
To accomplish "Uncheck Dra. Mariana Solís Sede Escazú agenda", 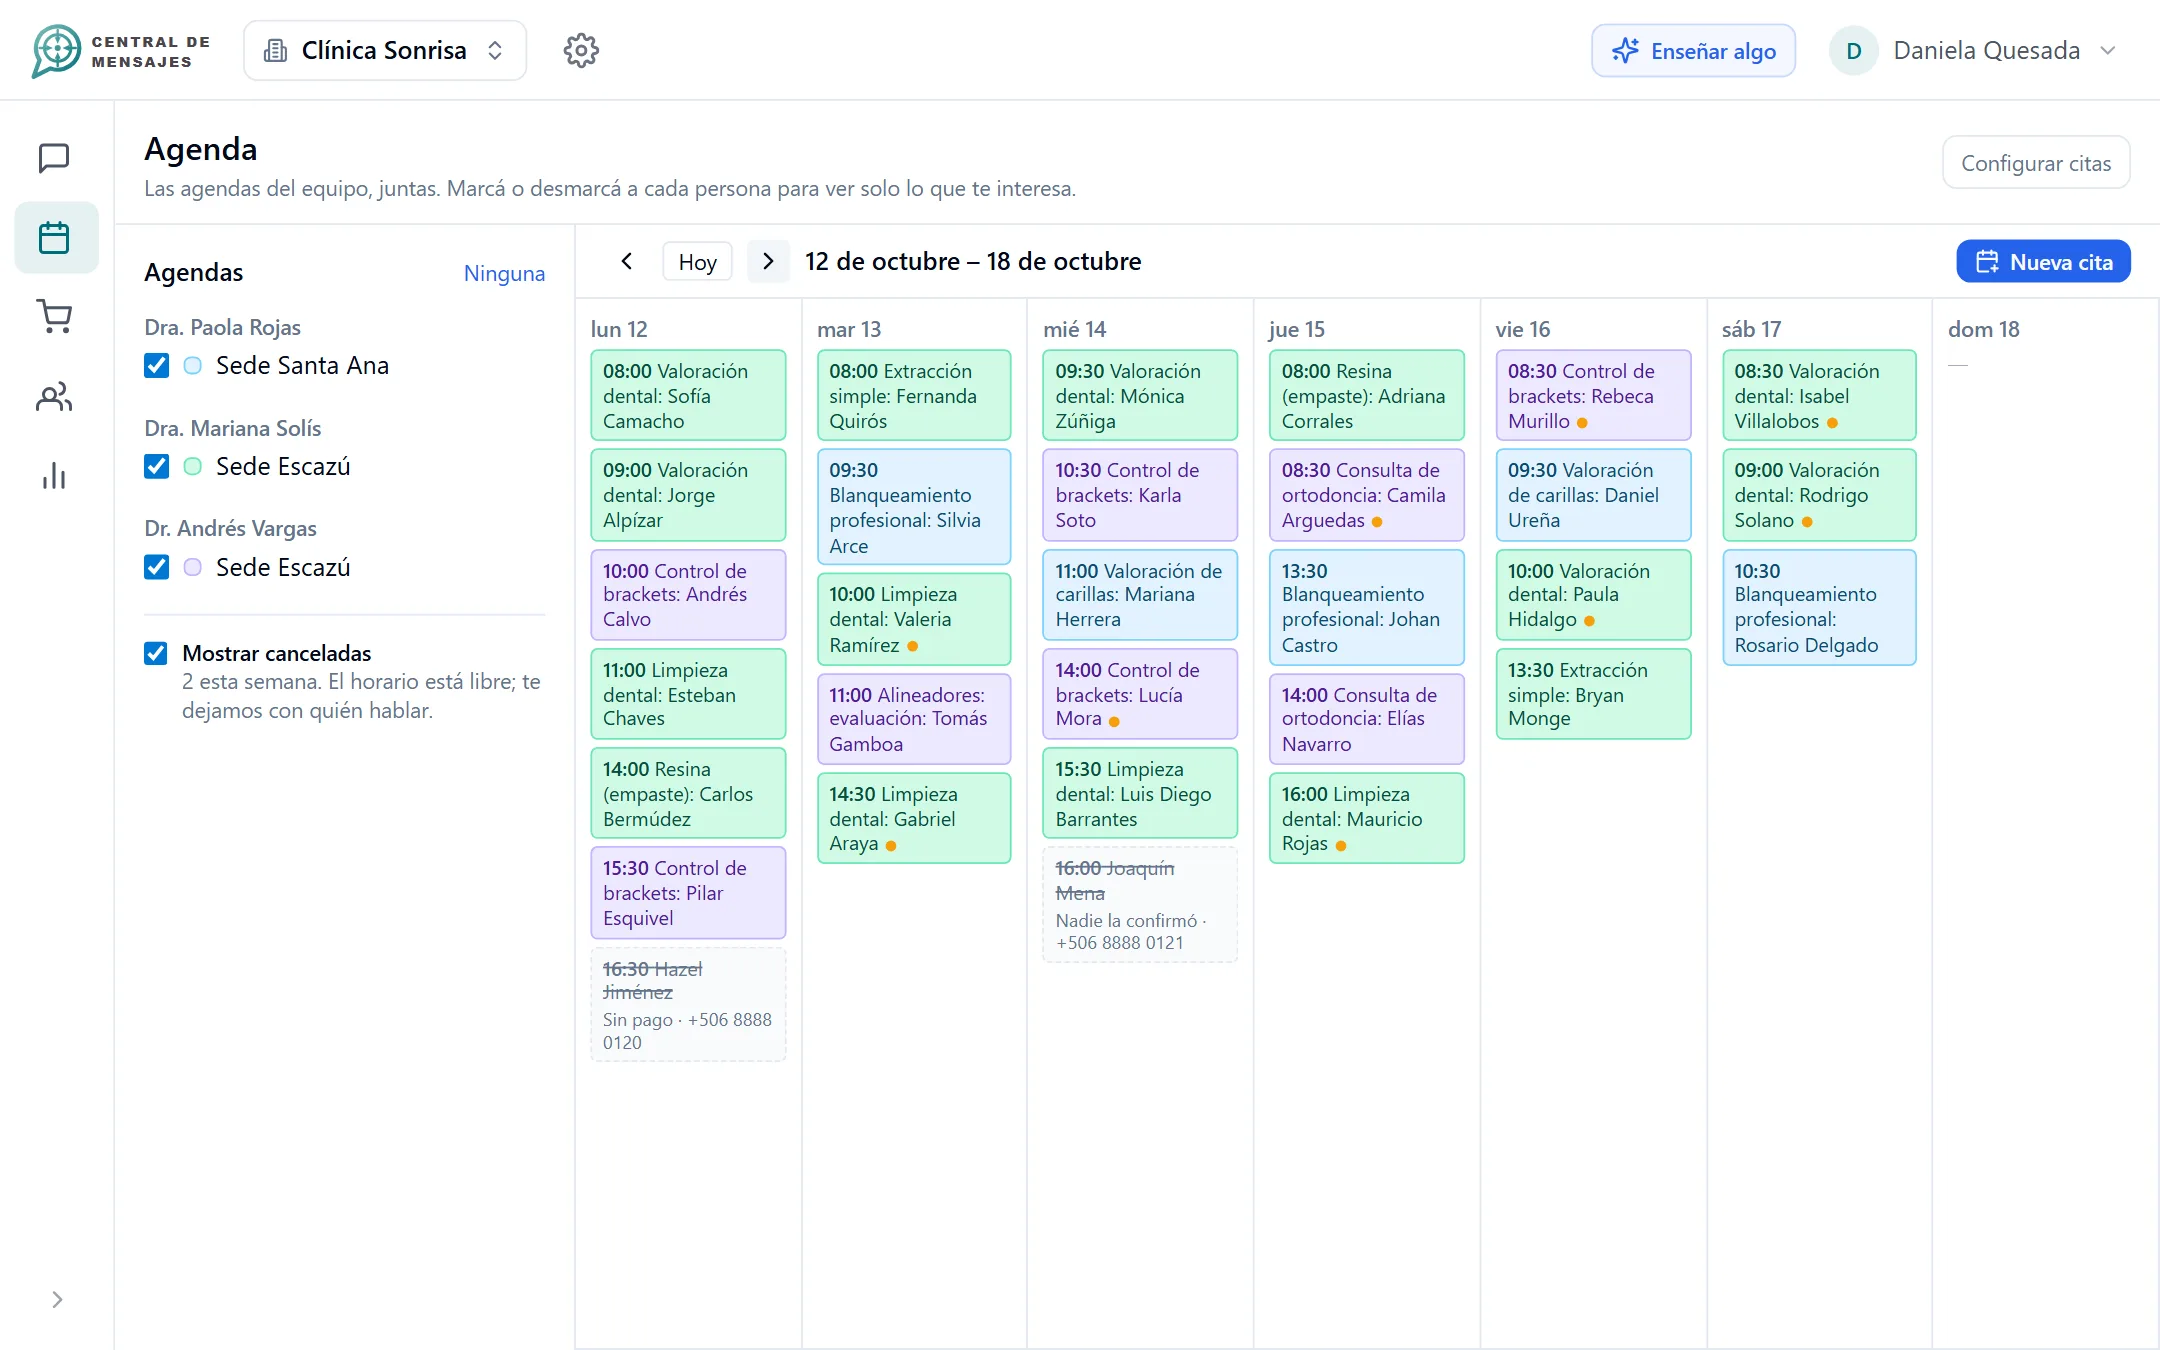I will (x=156, y=466).
